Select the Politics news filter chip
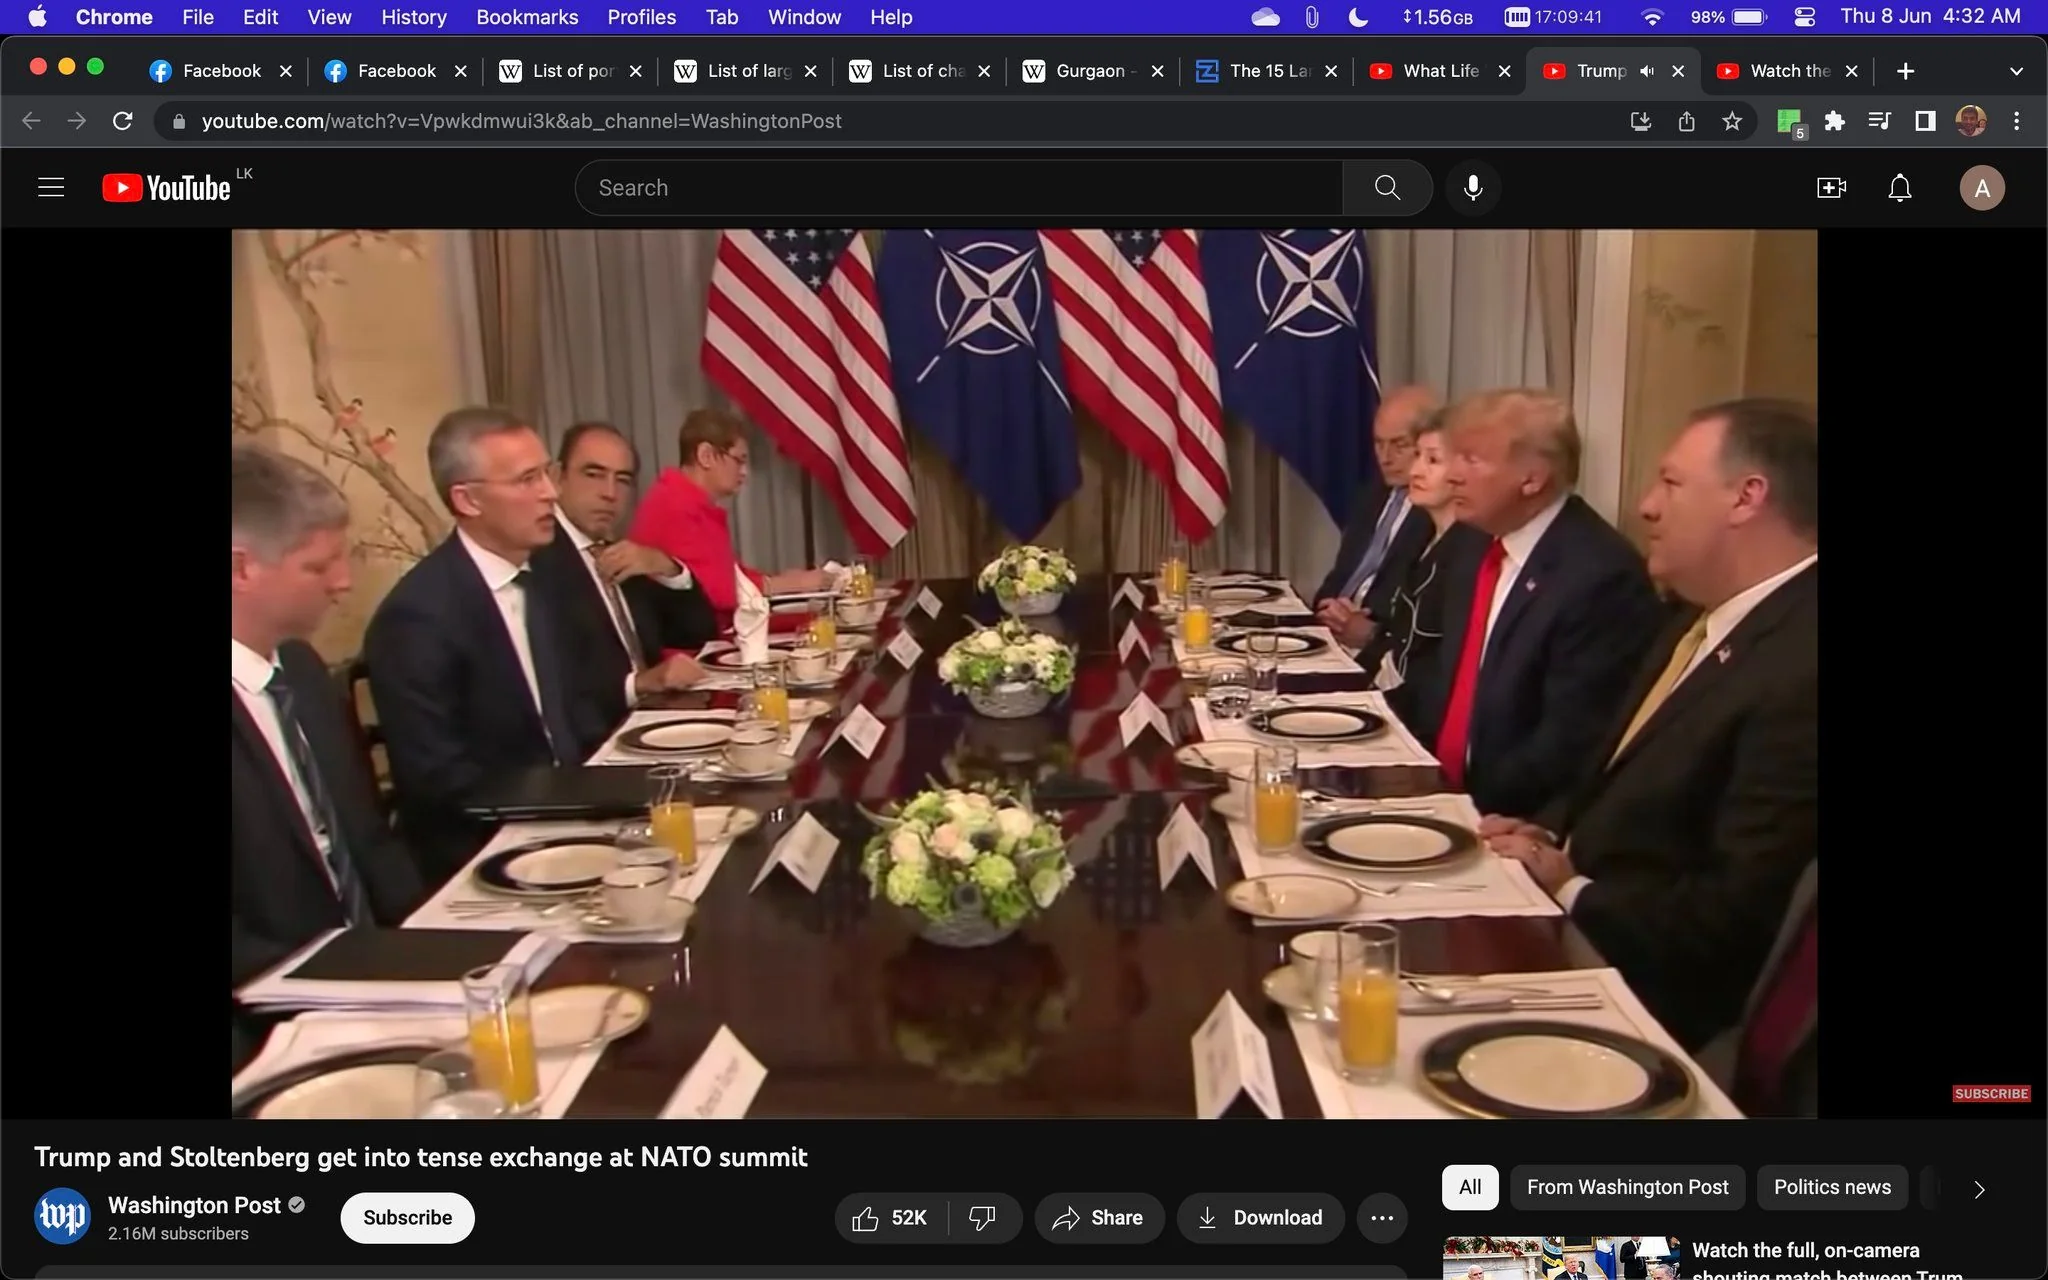 [x=1832, y=1187]
